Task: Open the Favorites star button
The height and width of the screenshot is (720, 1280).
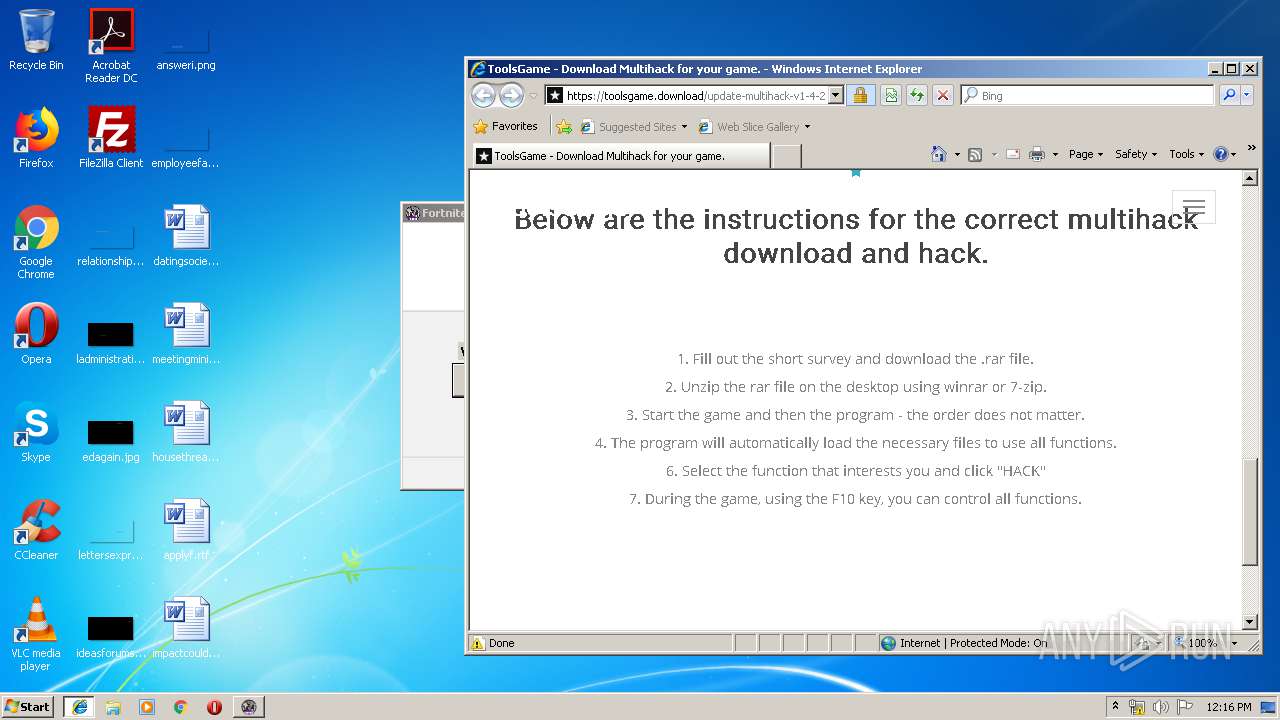Action: pyautogui.click(x=507, y=126)
